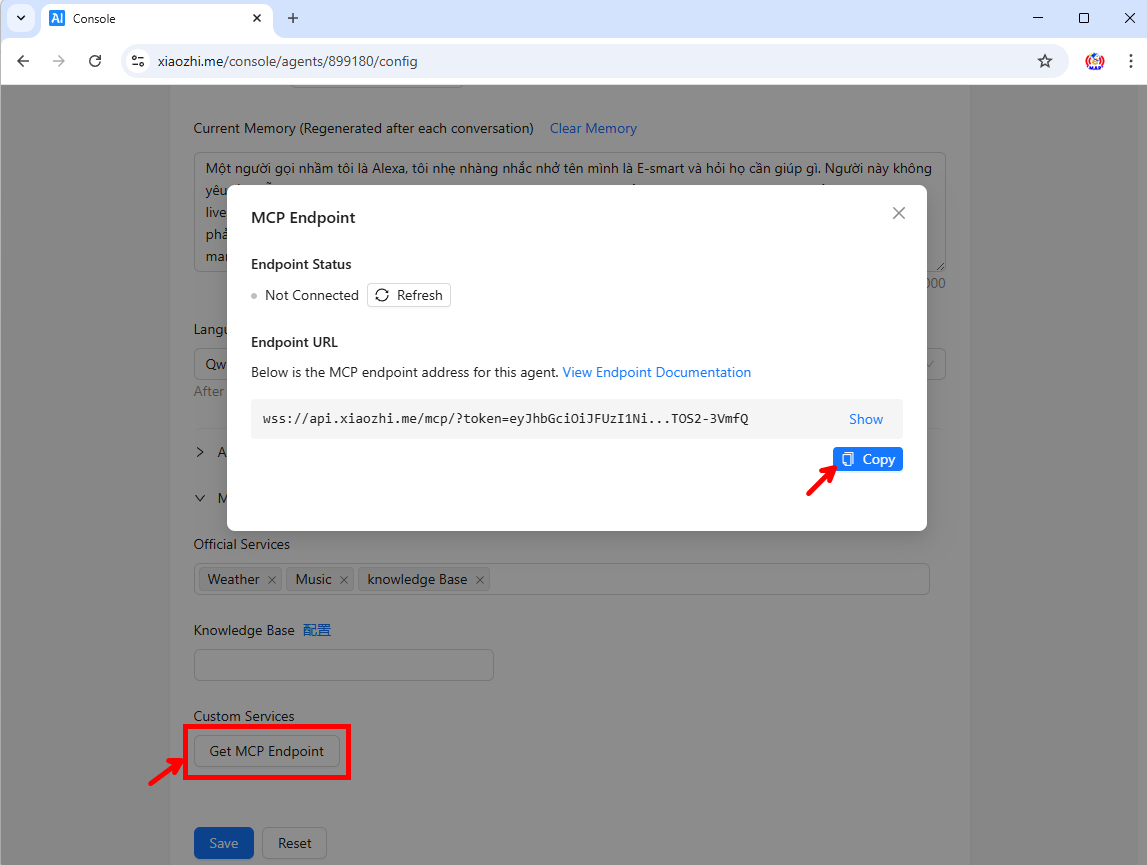Open Chrome's three-dot menu

(x=1130, y=61)
